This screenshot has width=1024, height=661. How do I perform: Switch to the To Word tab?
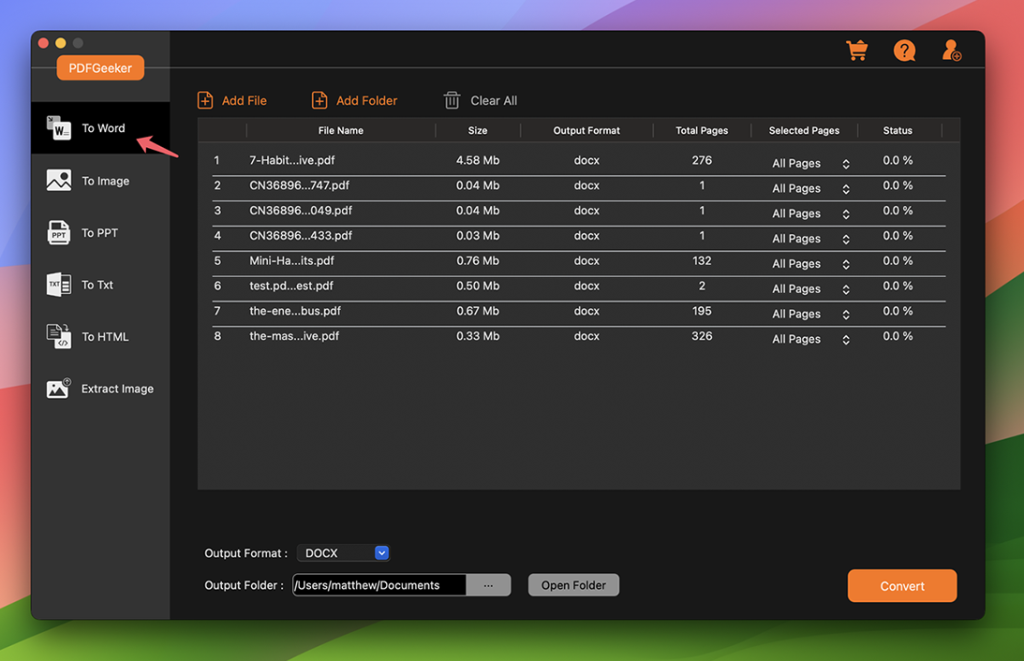click(x=101, y=128)
